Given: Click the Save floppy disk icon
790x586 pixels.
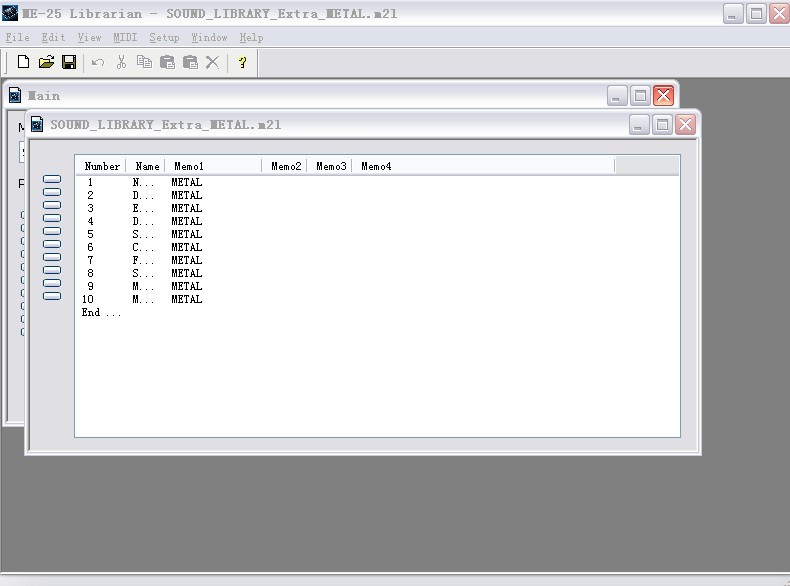Looking at the screenshot, I should click(69, 62).
